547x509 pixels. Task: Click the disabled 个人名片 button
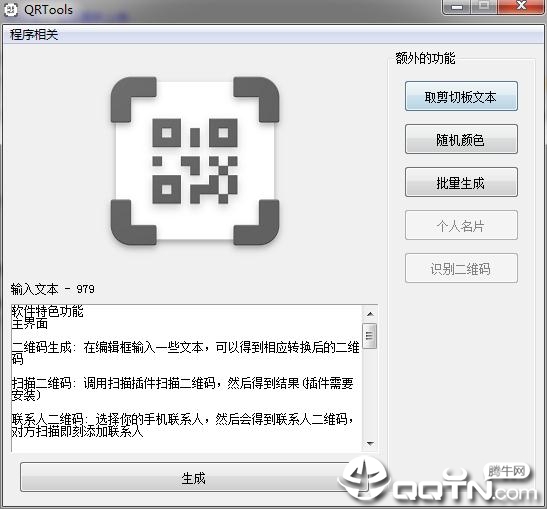(x=461, y=225)
